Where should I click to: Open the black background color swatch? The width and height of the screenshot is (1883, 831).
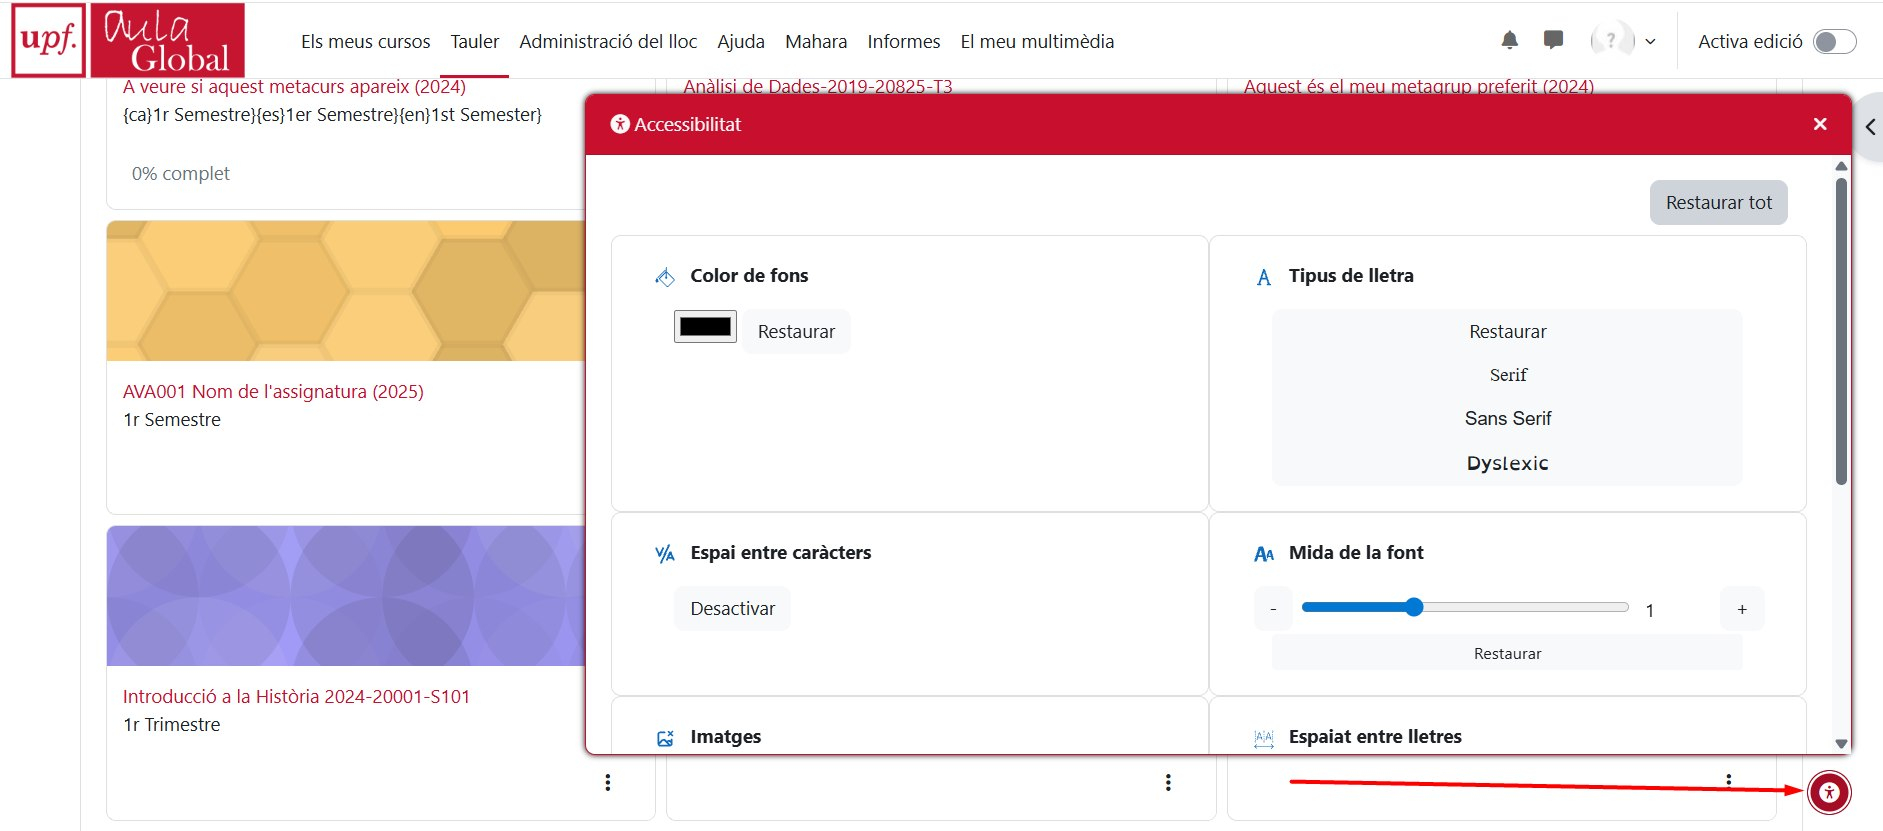[705, 327]
